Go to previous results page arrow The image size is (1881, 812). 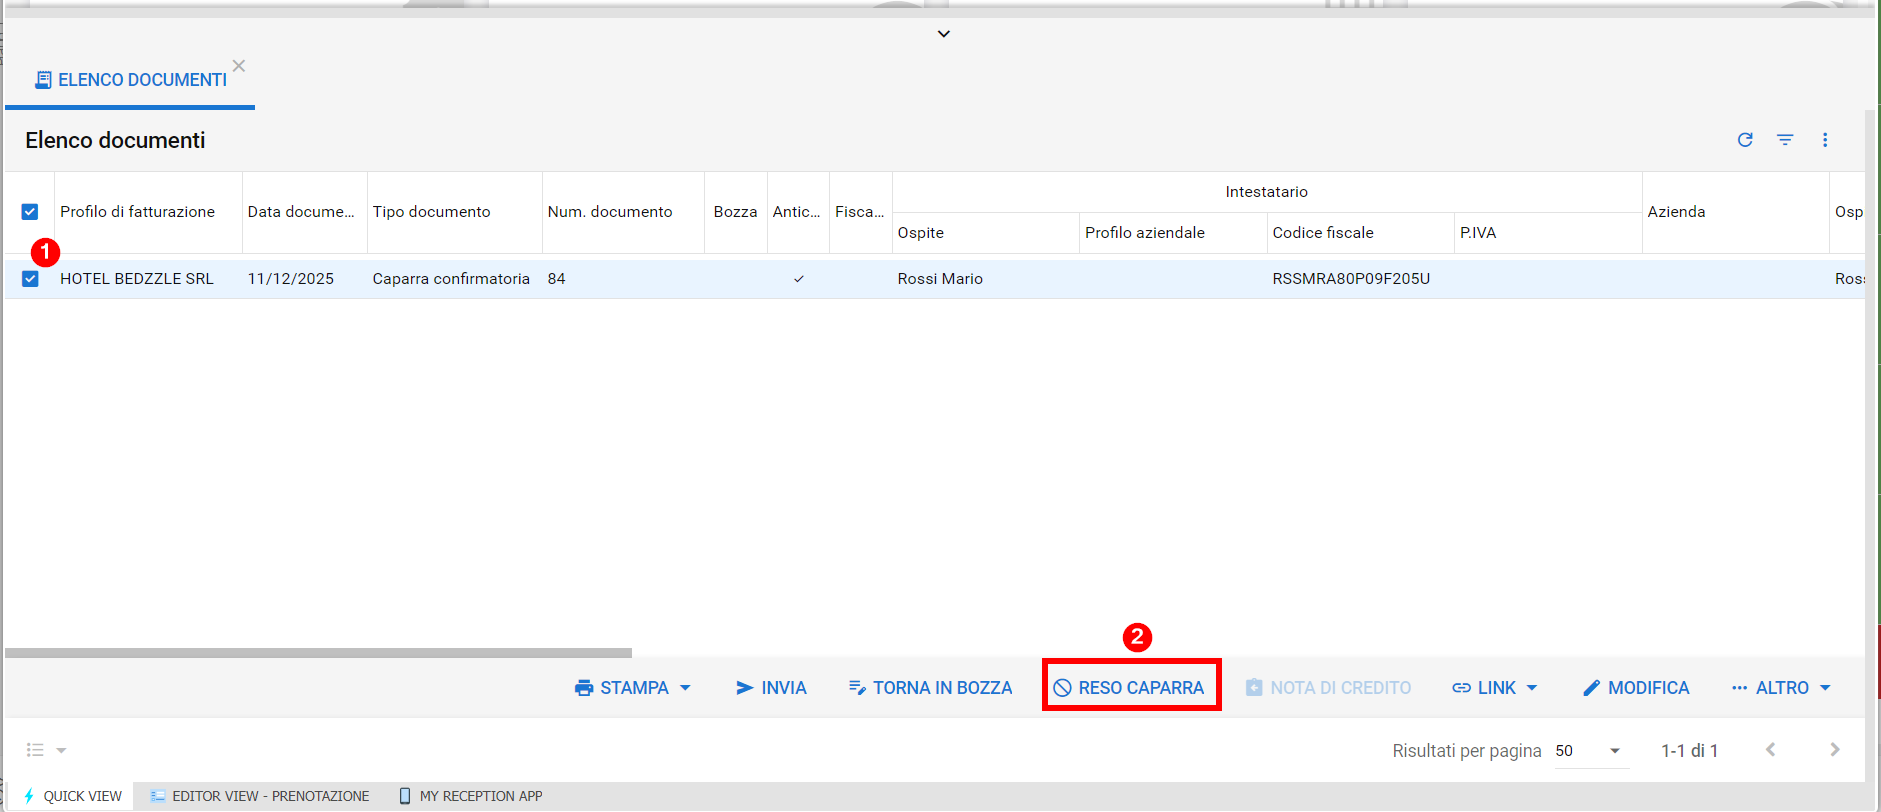click(1770, 750)
